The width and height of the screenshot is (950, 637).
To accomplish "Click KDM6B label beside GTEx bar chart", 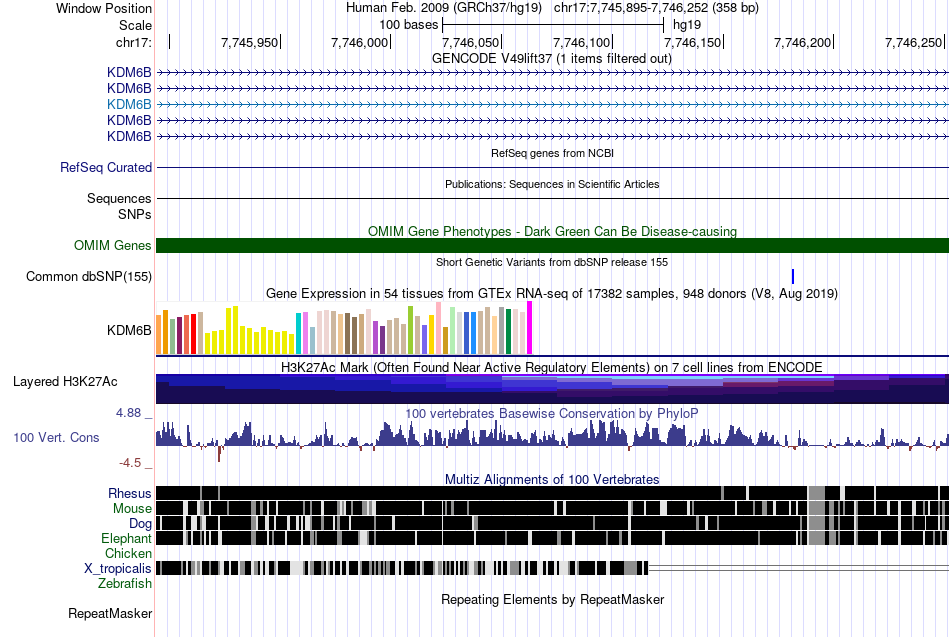I will [x=129, y=330].
